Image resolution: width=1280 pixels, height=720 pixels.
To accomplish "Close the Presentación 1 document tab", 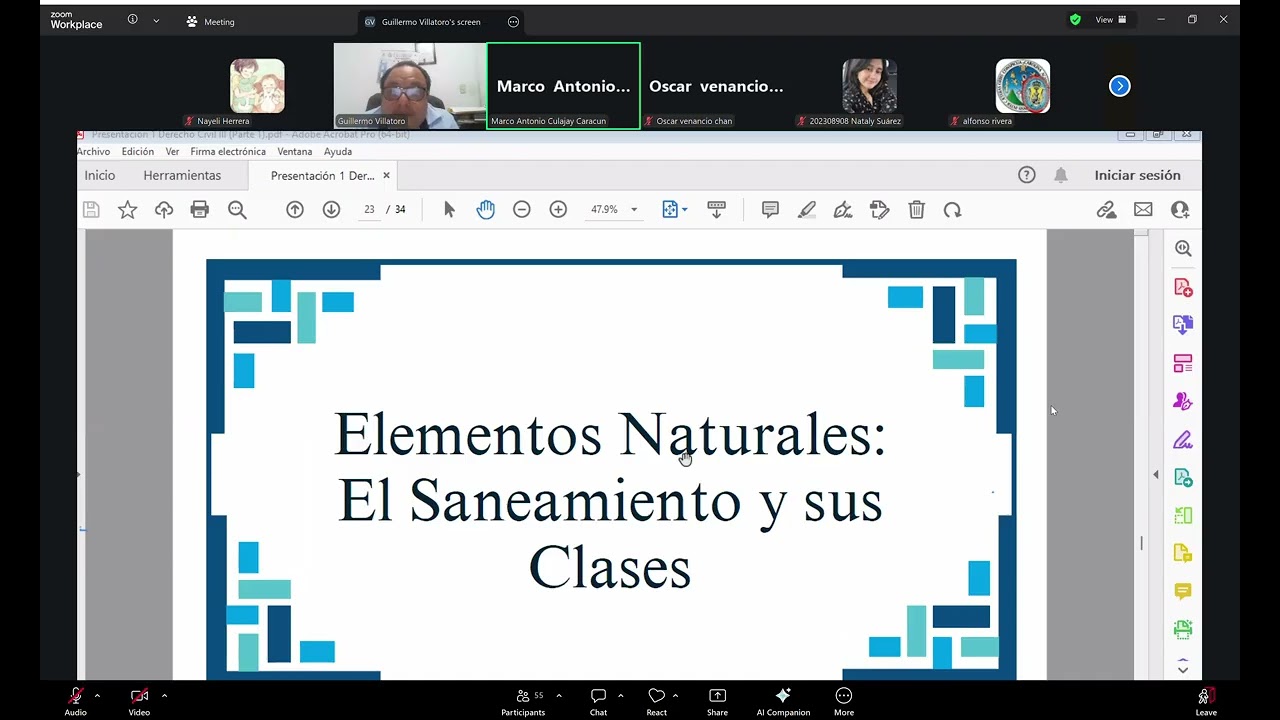I will [x=386, y=176].
